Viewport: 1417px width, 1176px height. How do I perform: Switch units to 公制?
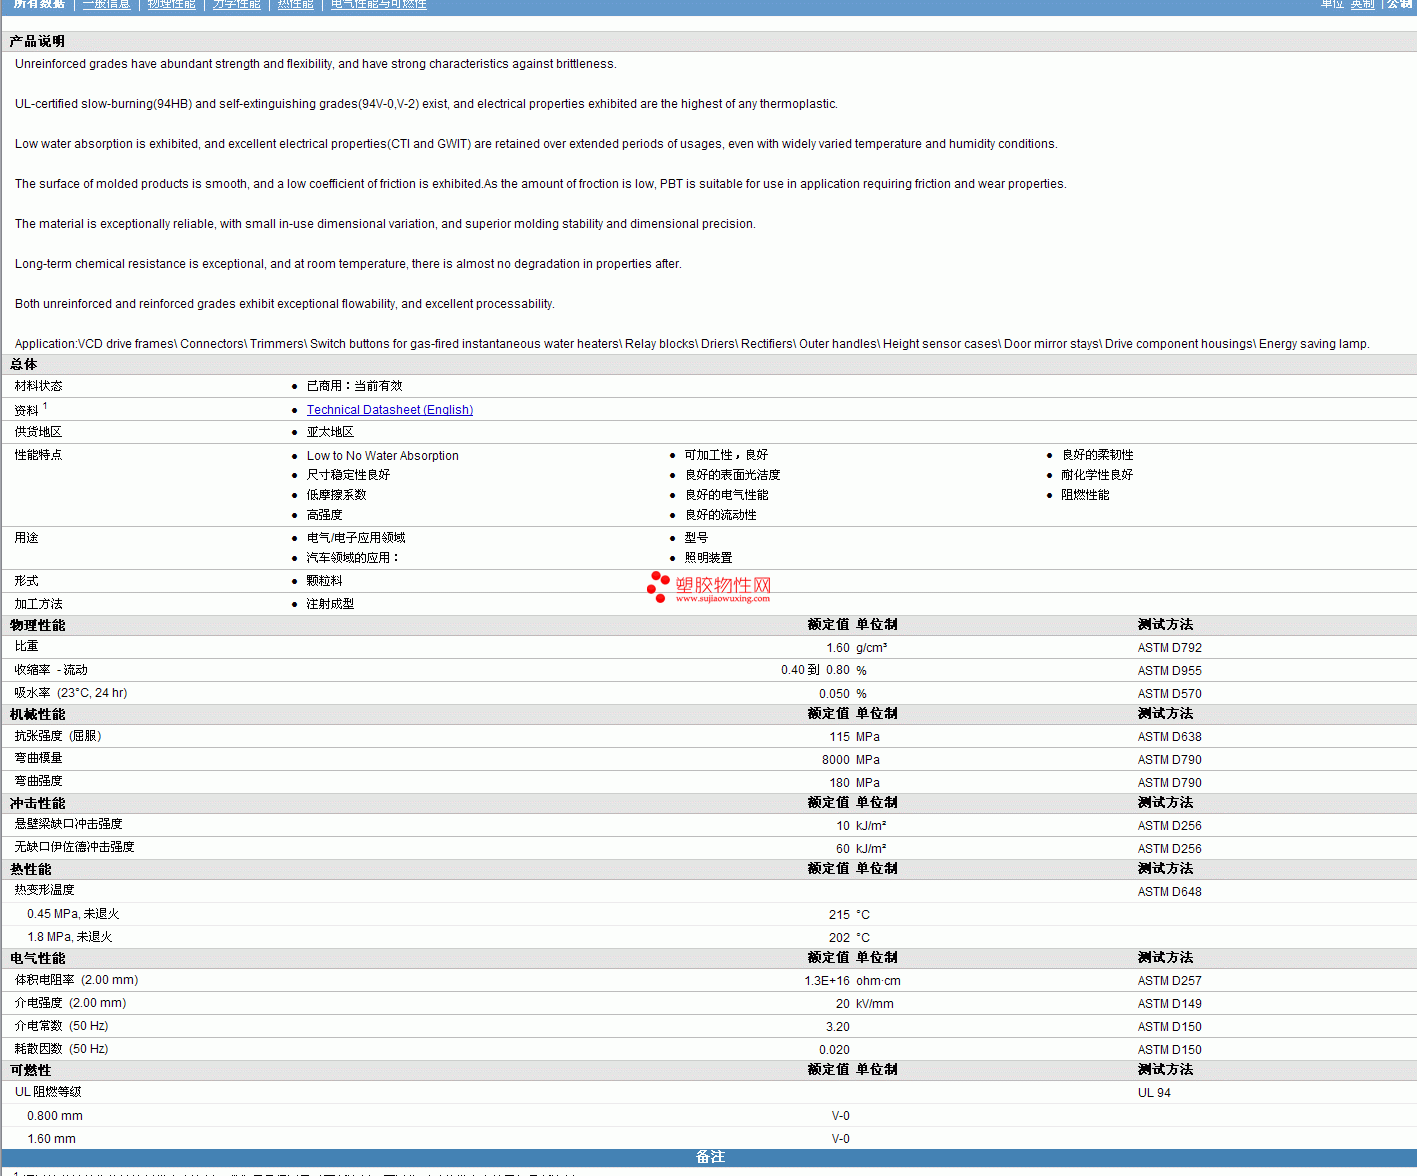point(1399,4)
